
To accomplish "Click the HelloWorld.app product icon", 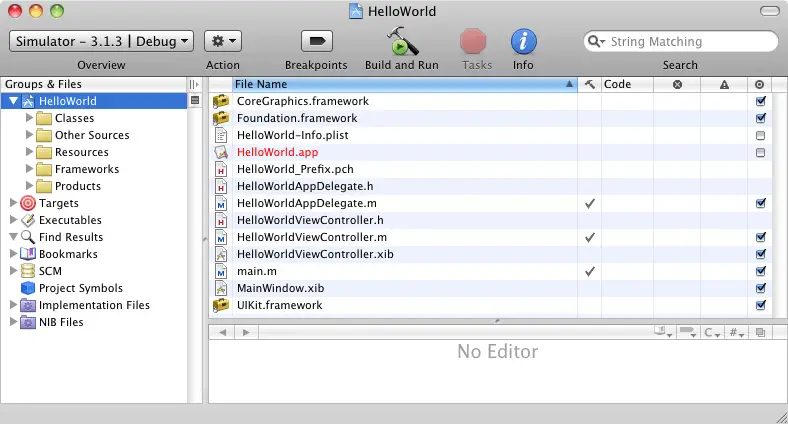I will coord(221,152).
